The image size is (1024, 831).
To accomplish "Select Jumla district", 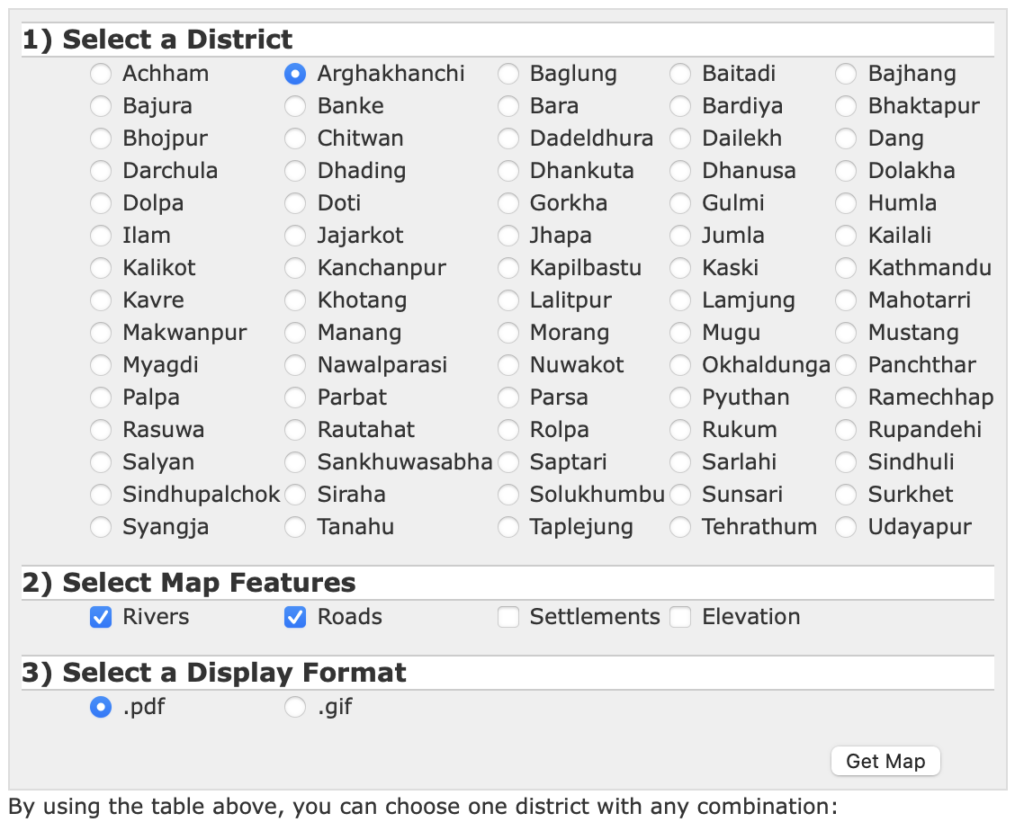I will pos(680,235).
